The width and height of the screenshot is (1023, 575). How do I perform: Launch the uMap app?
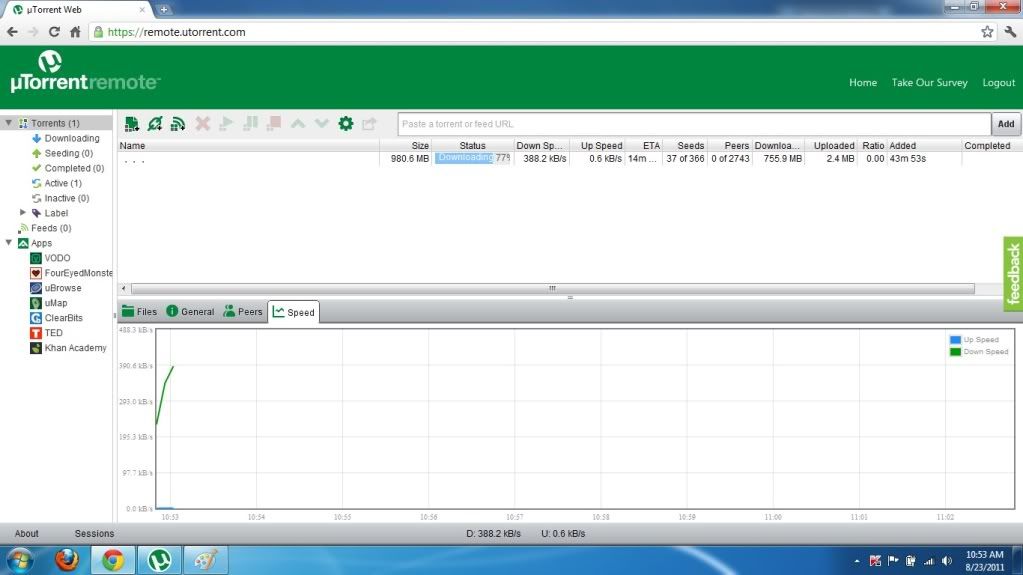(49, 303)
